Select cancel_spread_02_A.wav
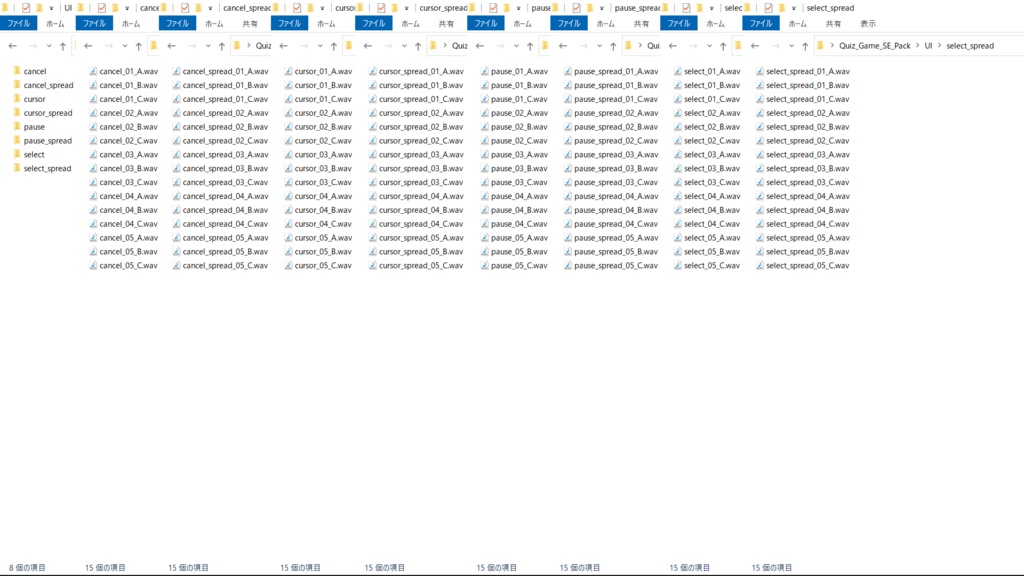1024x576 pixels. click(220, 113)
